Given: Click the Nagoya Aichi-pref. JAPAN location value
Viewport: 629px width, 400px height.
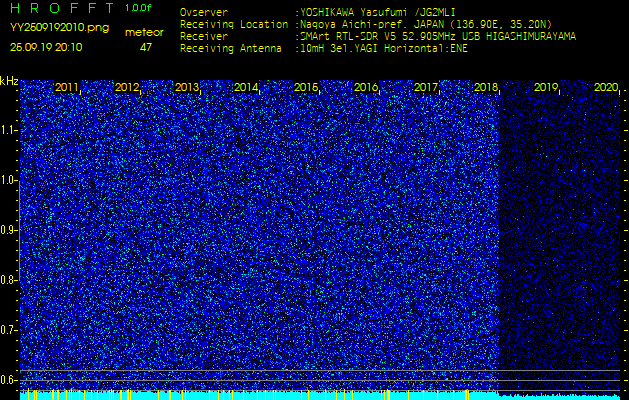Looking at the screenshot, I should coord(426,24).
